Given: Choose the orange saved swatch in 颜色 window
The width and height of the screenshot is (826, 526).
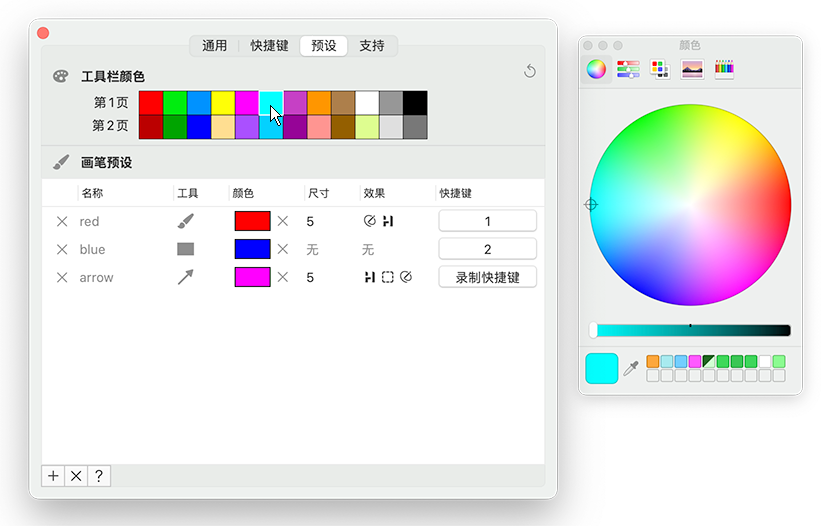Looking at the screenshot, I should point(653,361).
